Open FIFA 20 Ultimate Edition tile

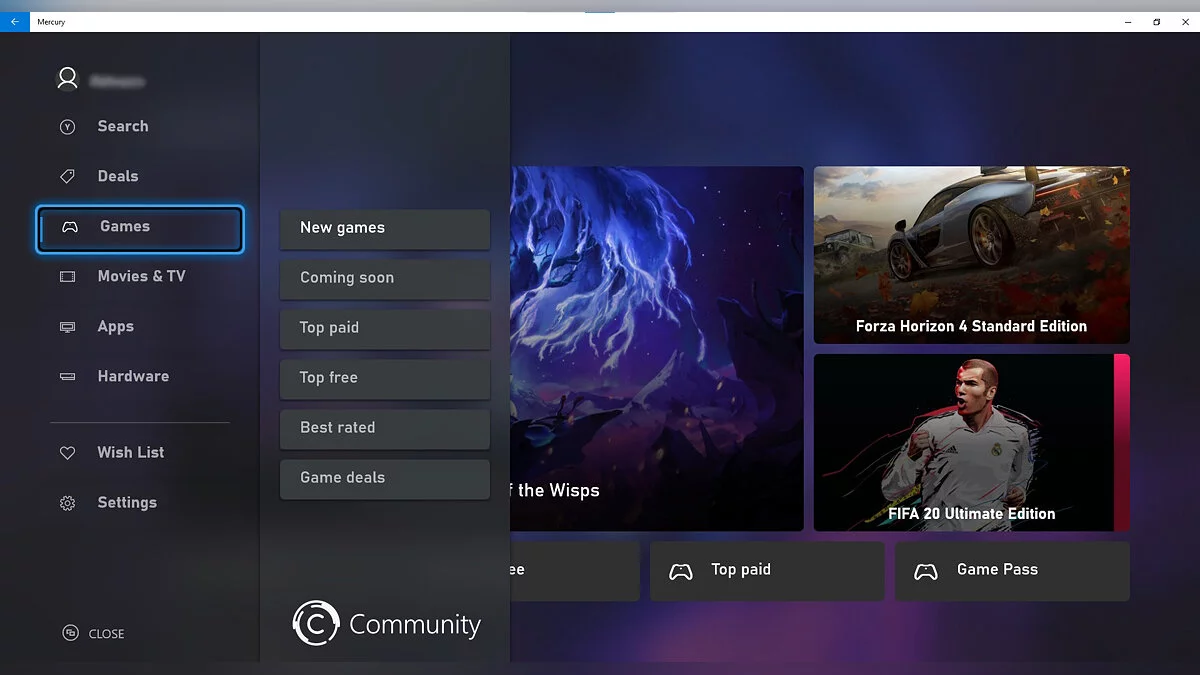[972, 442]
